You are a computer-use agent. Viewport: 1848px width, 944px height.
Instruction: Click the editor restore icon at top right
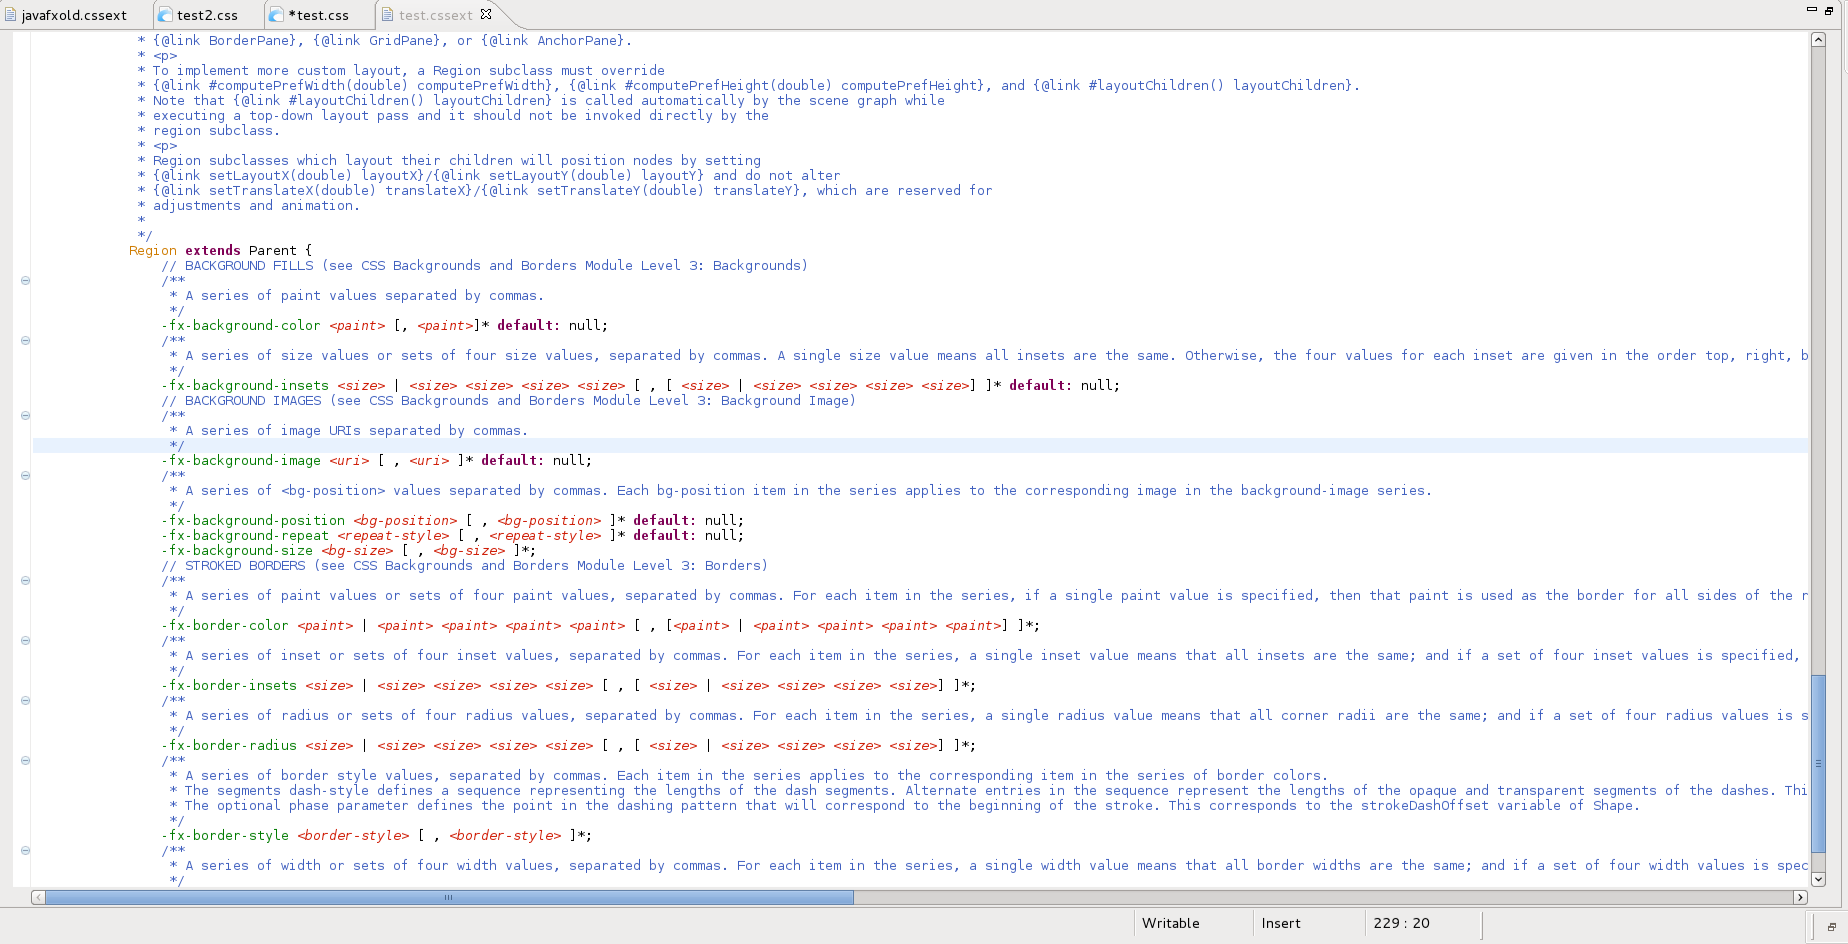pos(1829,10)
